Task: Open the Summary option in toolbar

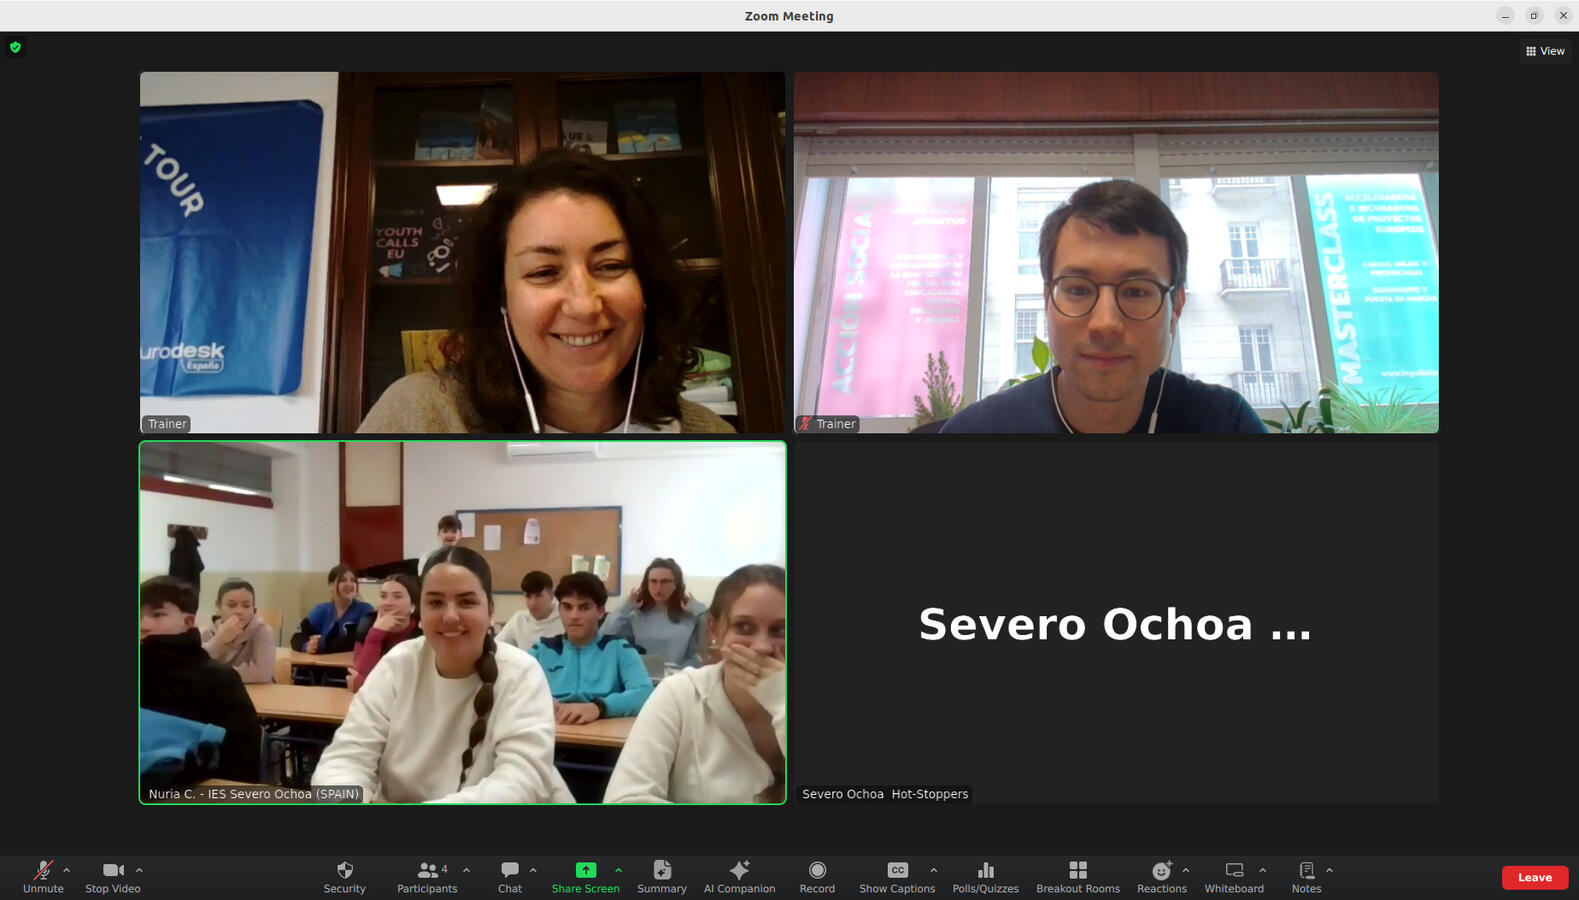Action: pyautogui.click(x=662, y=876)
